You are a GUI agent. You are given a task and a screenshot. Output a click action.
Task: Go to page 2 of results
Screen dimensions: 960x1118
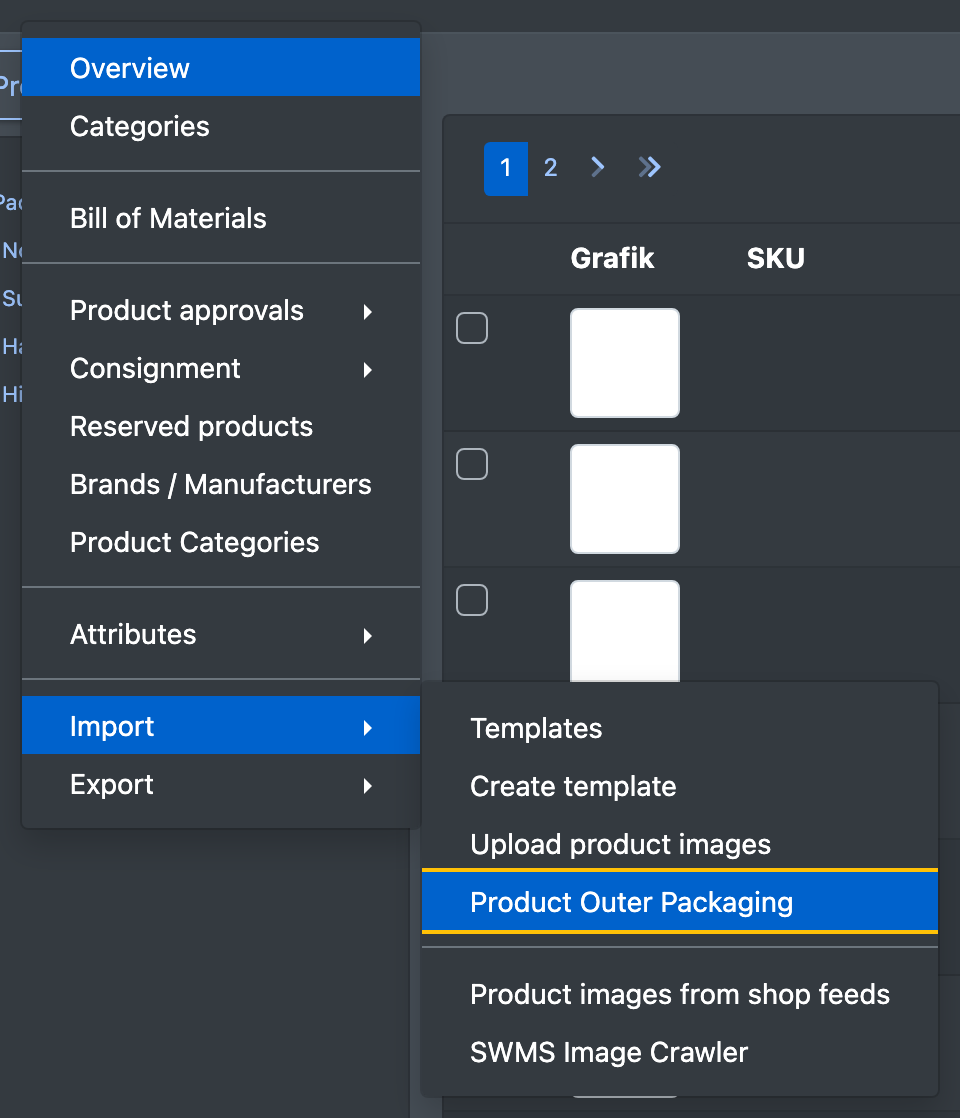(x=551, y=168)
